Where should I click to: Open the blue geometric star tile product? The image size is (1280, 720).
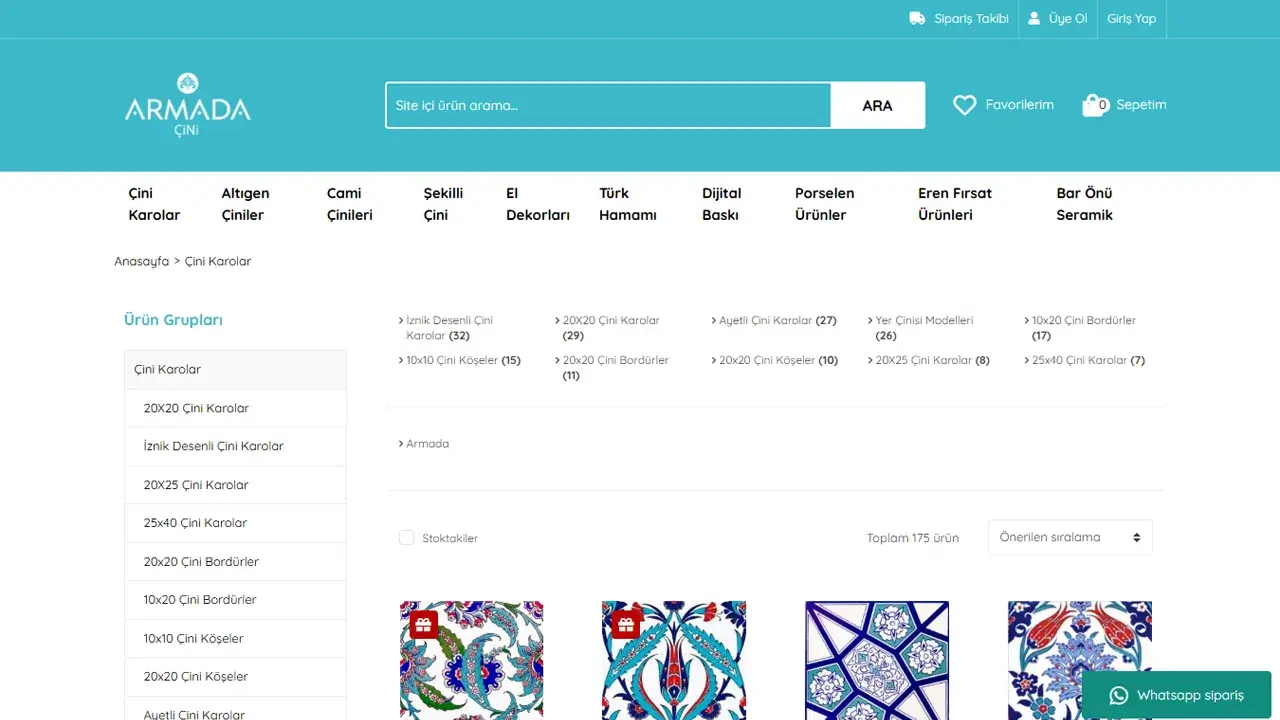(x=877, y=660)
